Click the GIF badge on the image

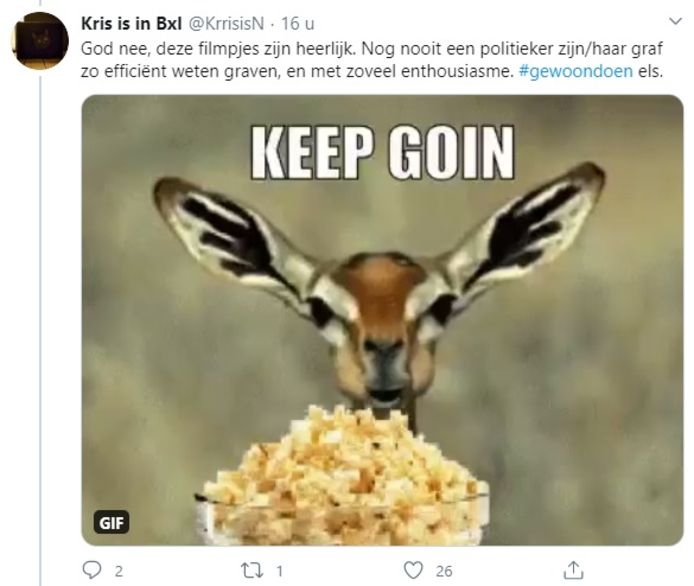111,522
